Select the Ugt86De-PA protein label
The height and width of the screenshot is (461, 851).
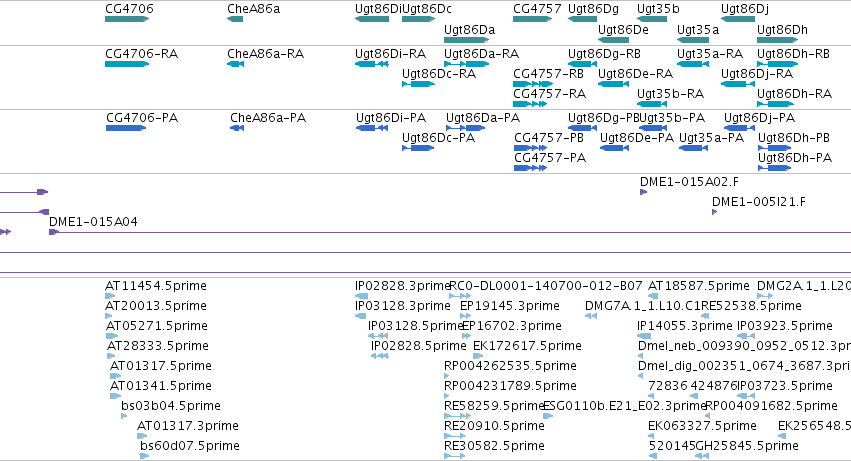click(x=637, y=138)
